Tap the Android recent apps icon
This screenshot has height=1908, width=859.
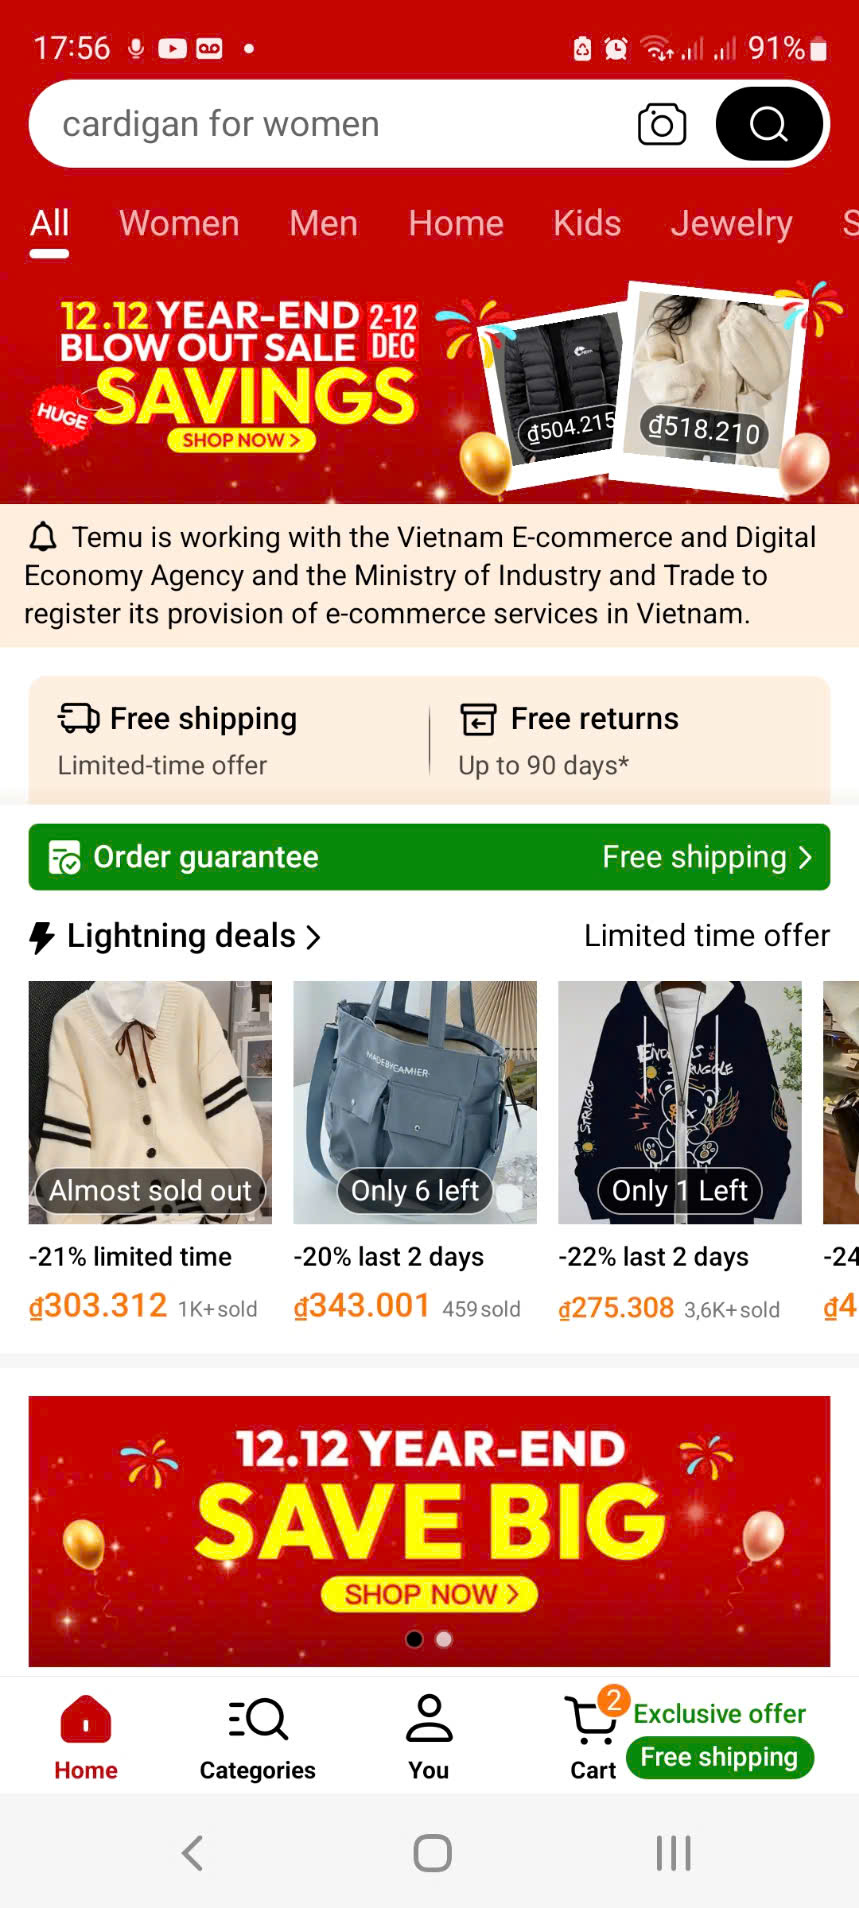click(x=673, y=1852)
